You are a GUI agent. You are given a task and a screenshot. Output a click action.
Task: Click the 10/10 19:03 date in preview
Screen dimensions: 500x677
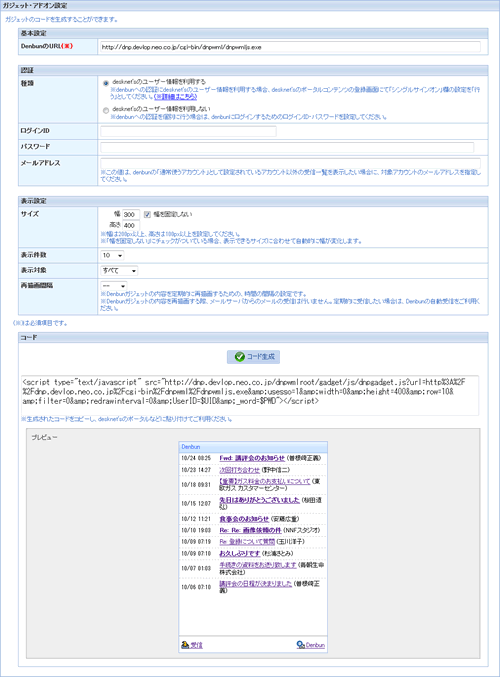196,530
